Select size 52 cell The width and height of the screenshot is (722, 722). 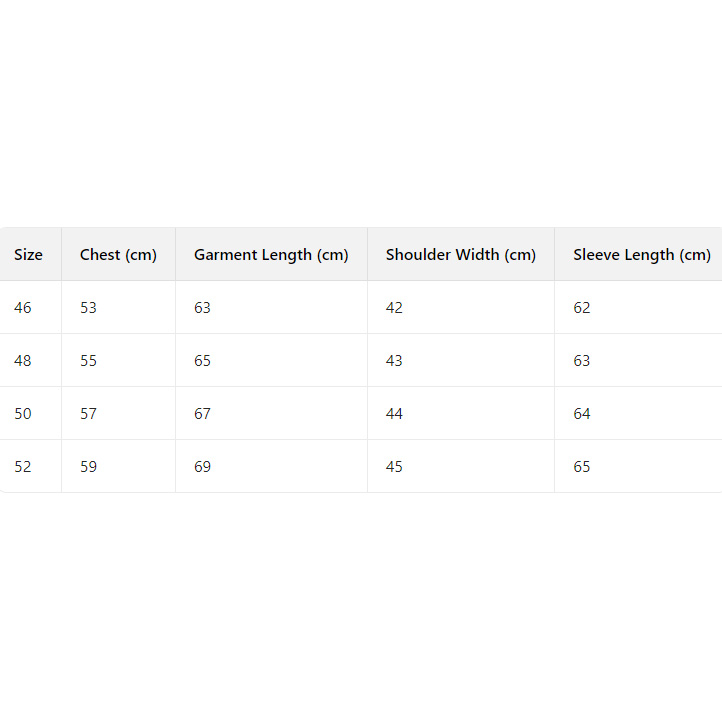coord(23,467)
